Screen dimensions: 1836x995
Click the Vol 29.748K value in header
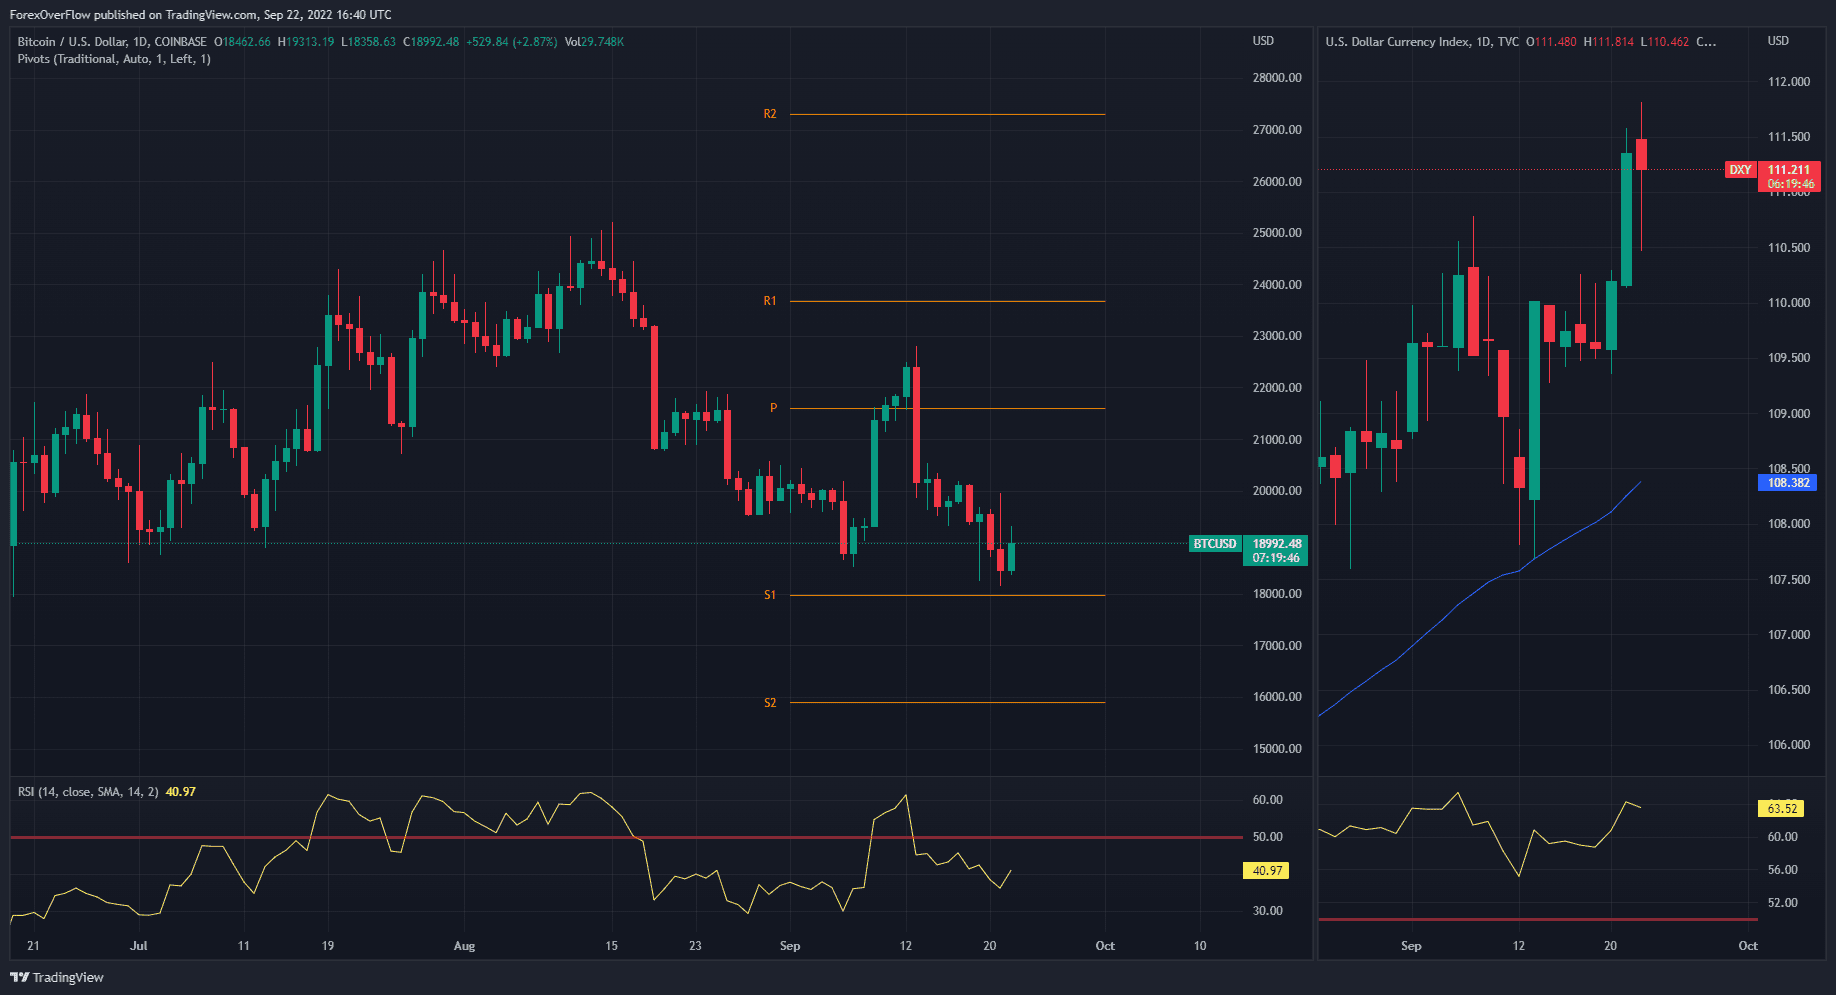point(594,42)
